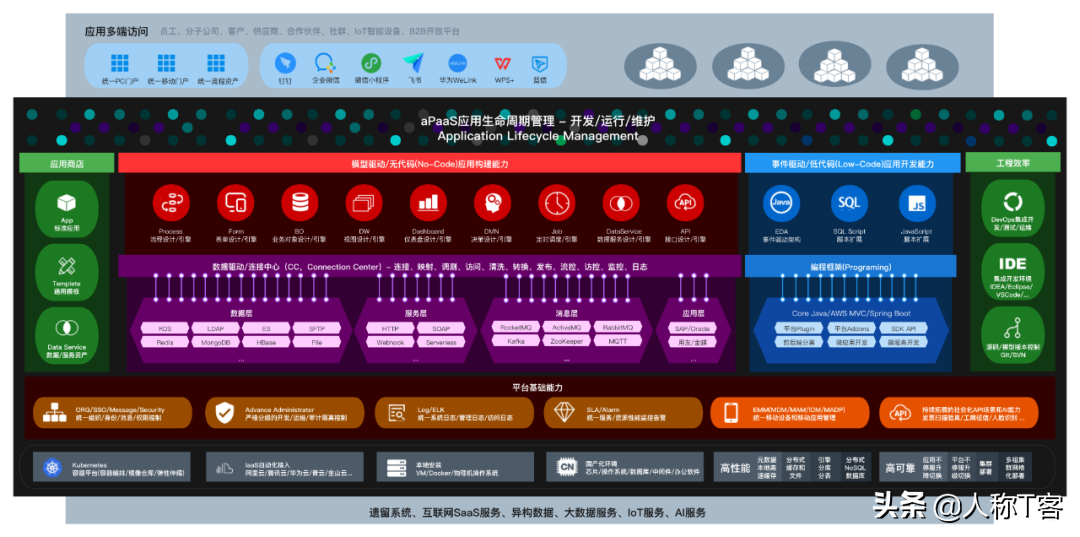
Task: Open the 飞书 Feishu icon
Action: 413,63
